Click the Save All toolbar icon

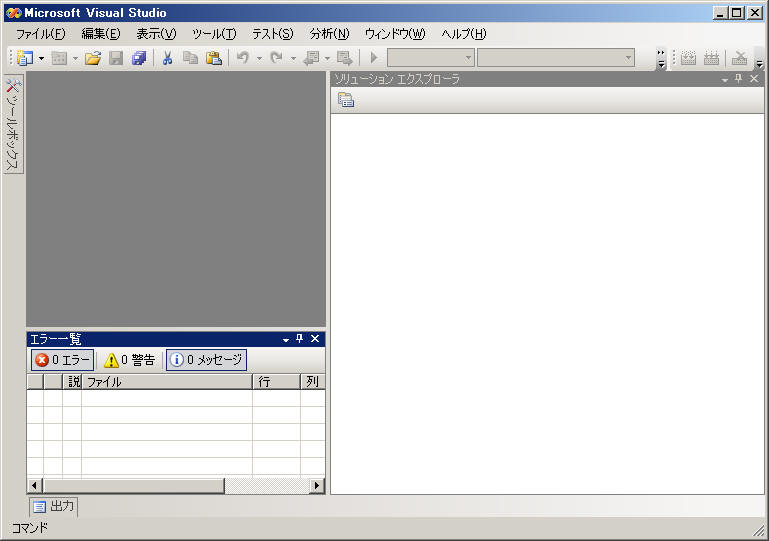tap(139, 58)
